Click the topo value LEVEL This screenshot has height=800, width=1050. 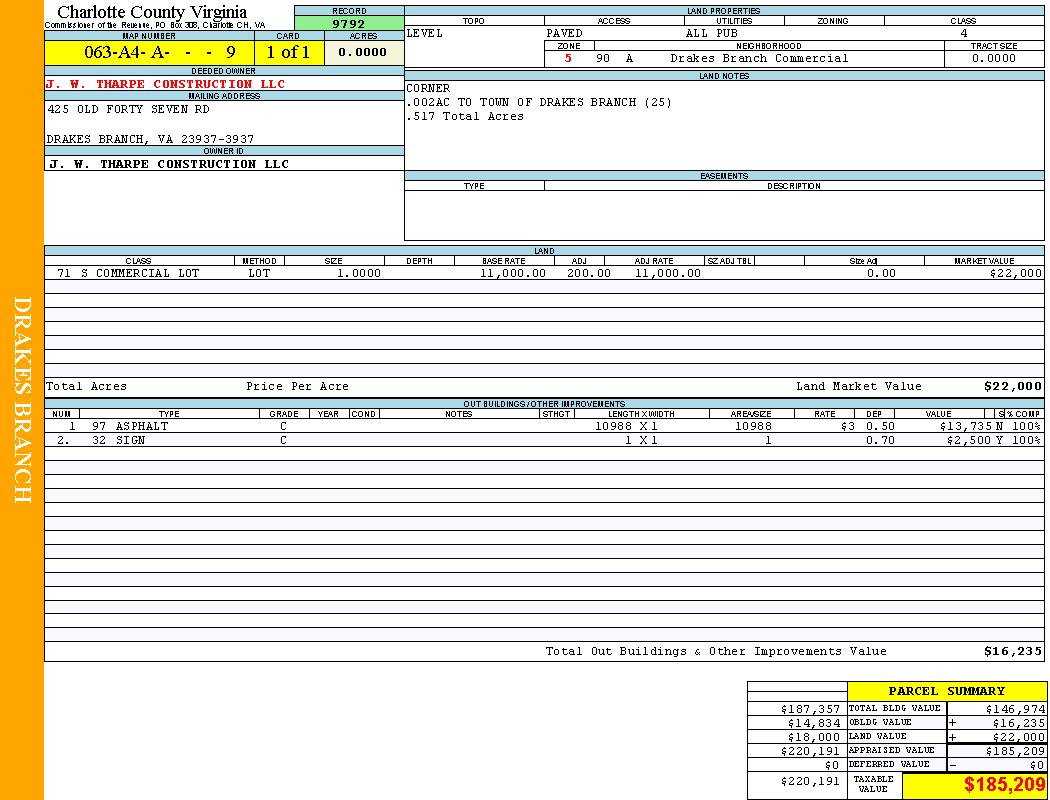click(425, 33)
